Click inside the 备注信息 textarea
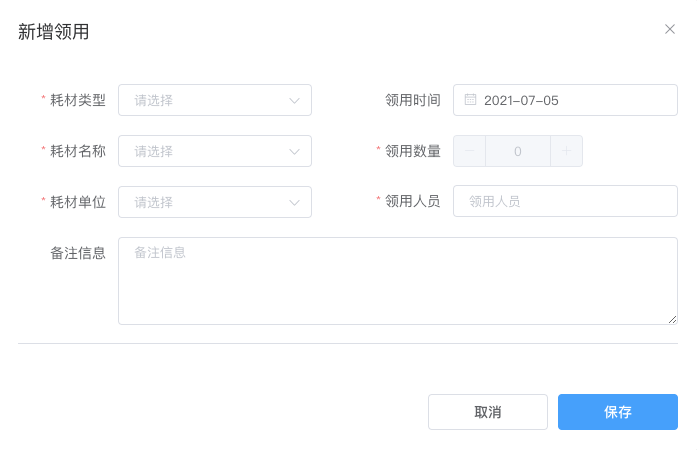This screenshot has width=697, height=450. [x=397, y=281]
